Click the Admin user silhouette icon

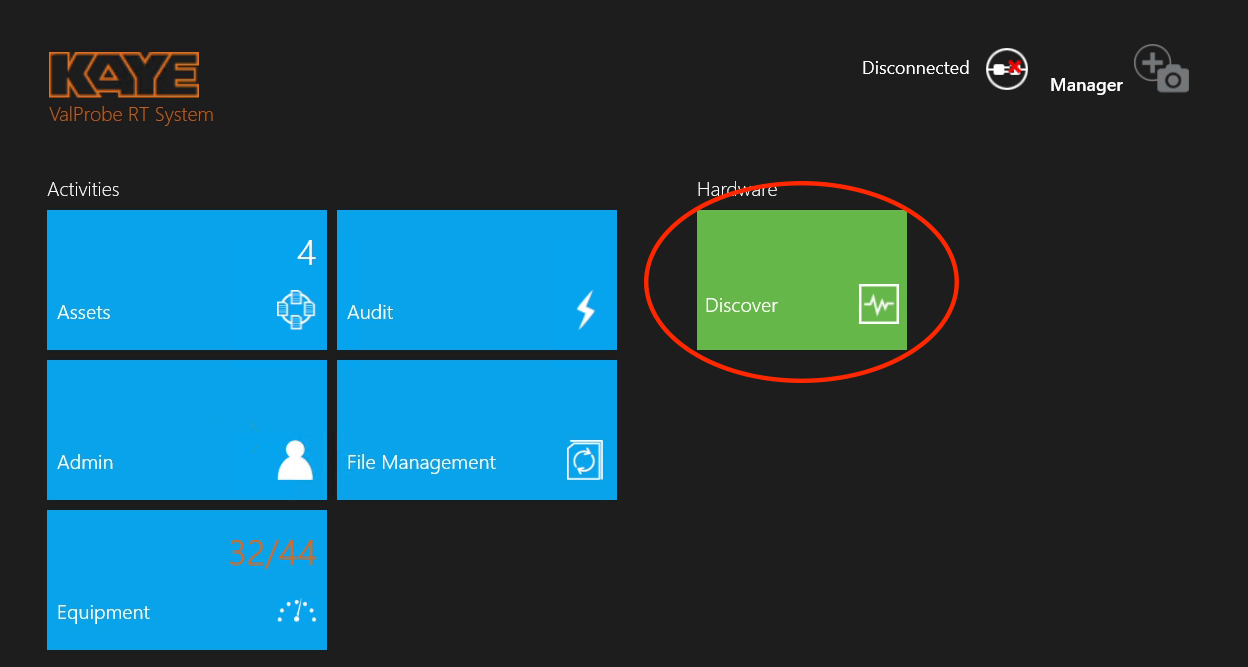[295, 461]
